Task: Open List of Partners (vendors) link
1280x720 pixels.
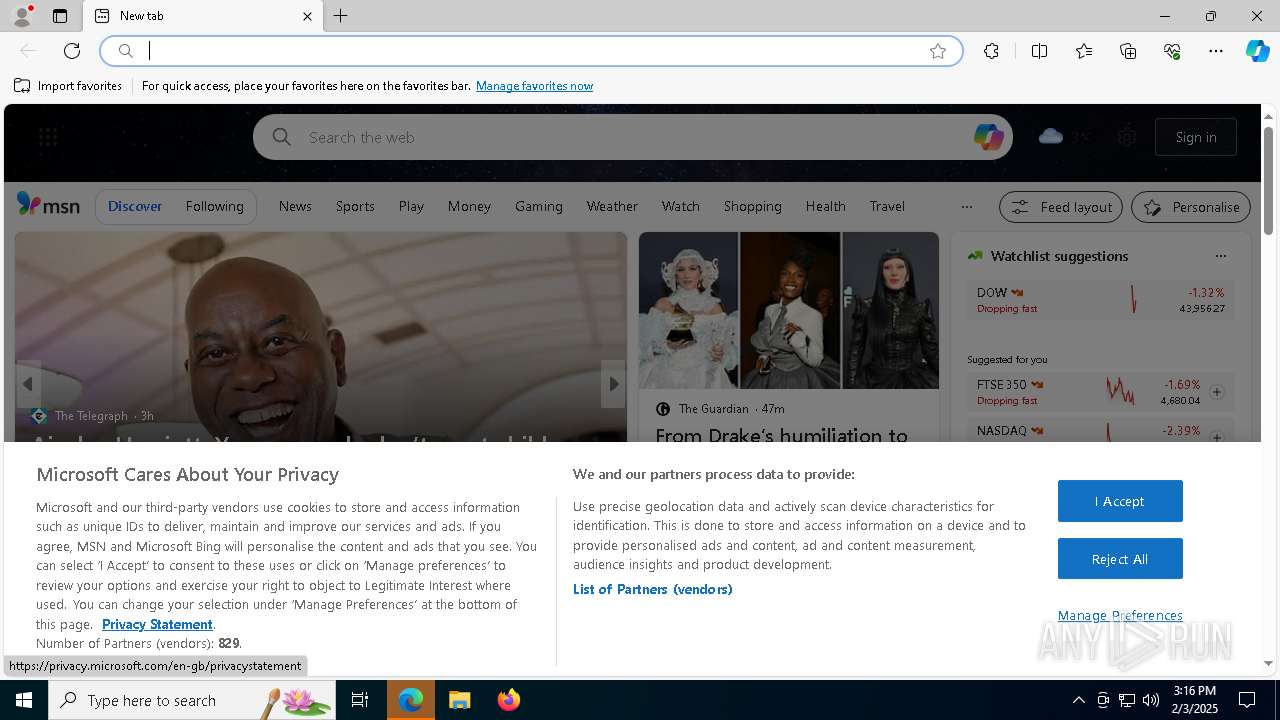Action: (652, 589)
